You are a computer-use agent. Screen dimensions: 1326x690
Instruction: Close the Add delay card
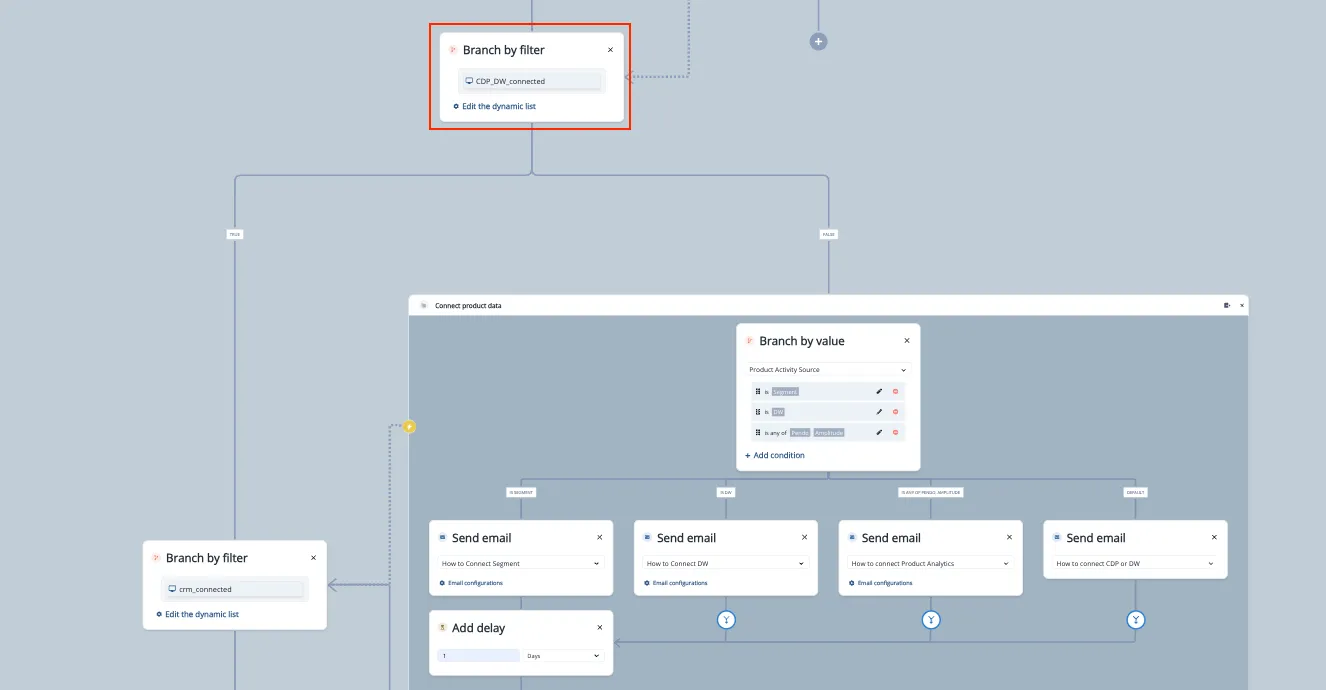tap(600, 628)
